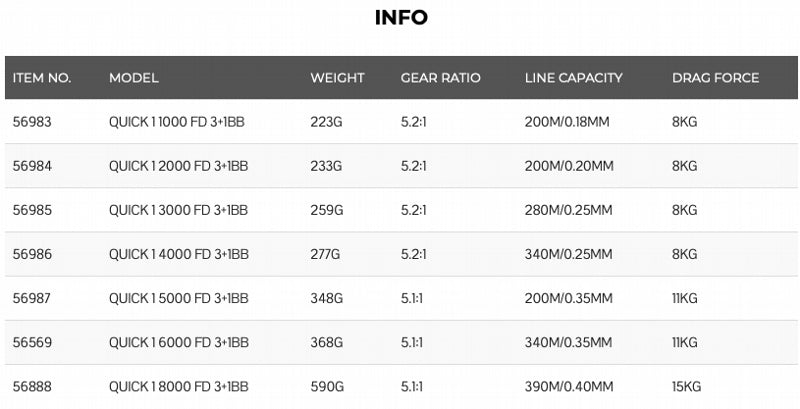Click the MODEL column header
Image resolution: width=800 pixels, height=409 pixels.
point(134,78)
